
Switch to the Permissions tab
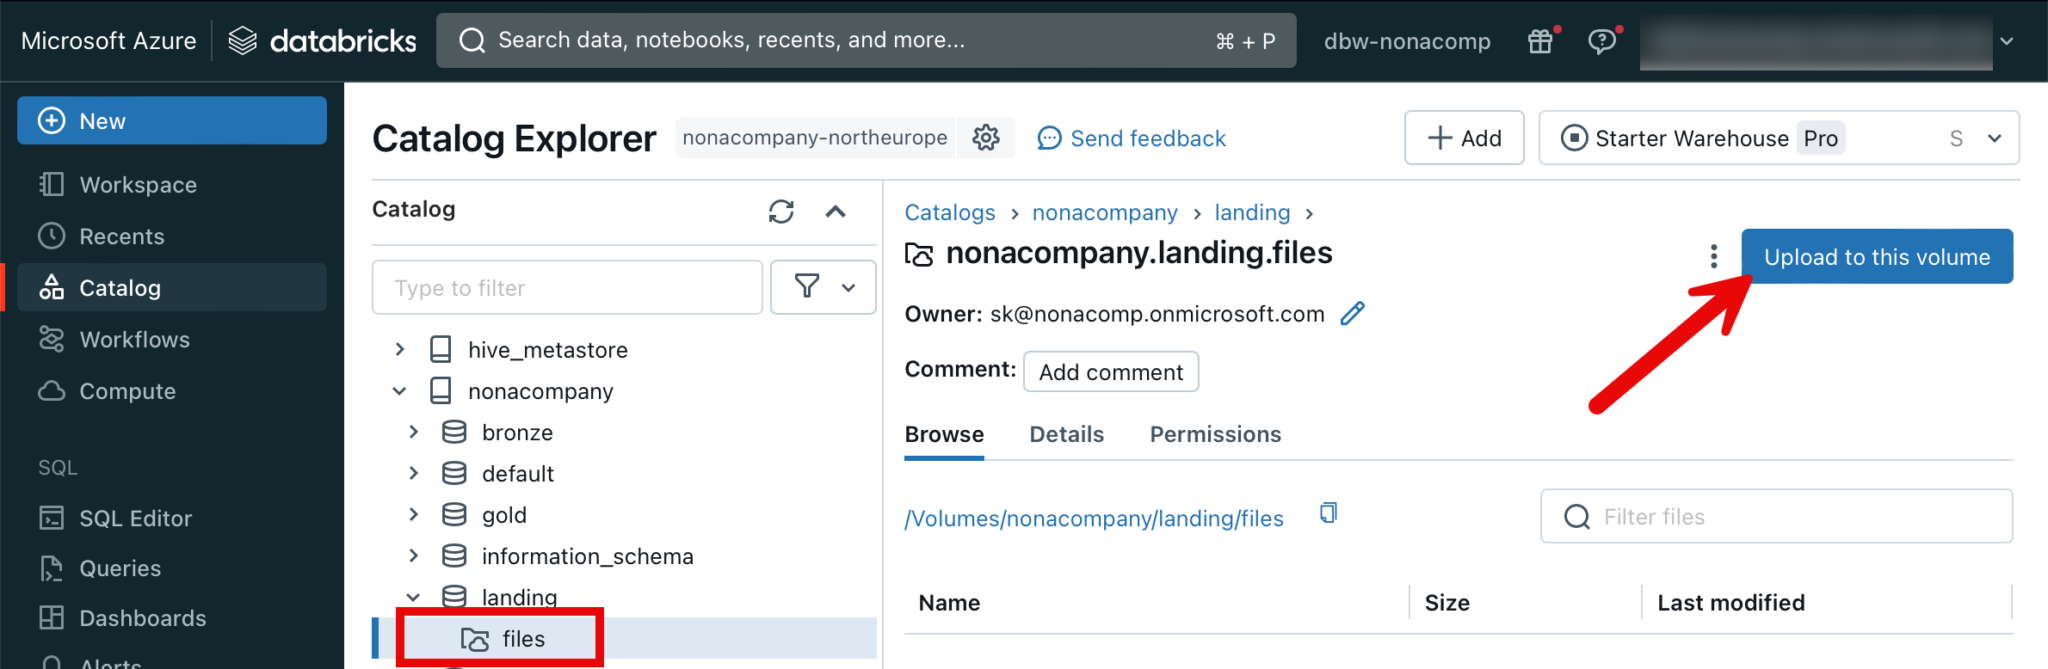(1215, 434)
